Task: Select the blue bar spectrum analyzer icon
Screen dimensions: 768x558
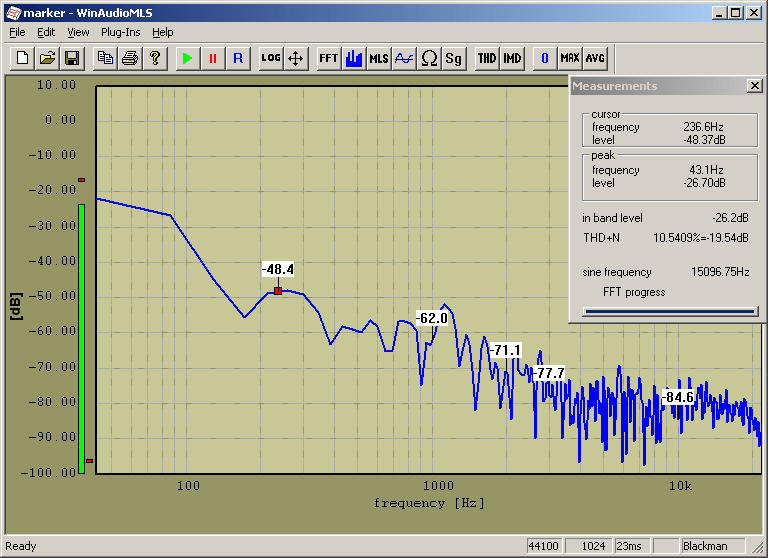Action: click(353, 58)
